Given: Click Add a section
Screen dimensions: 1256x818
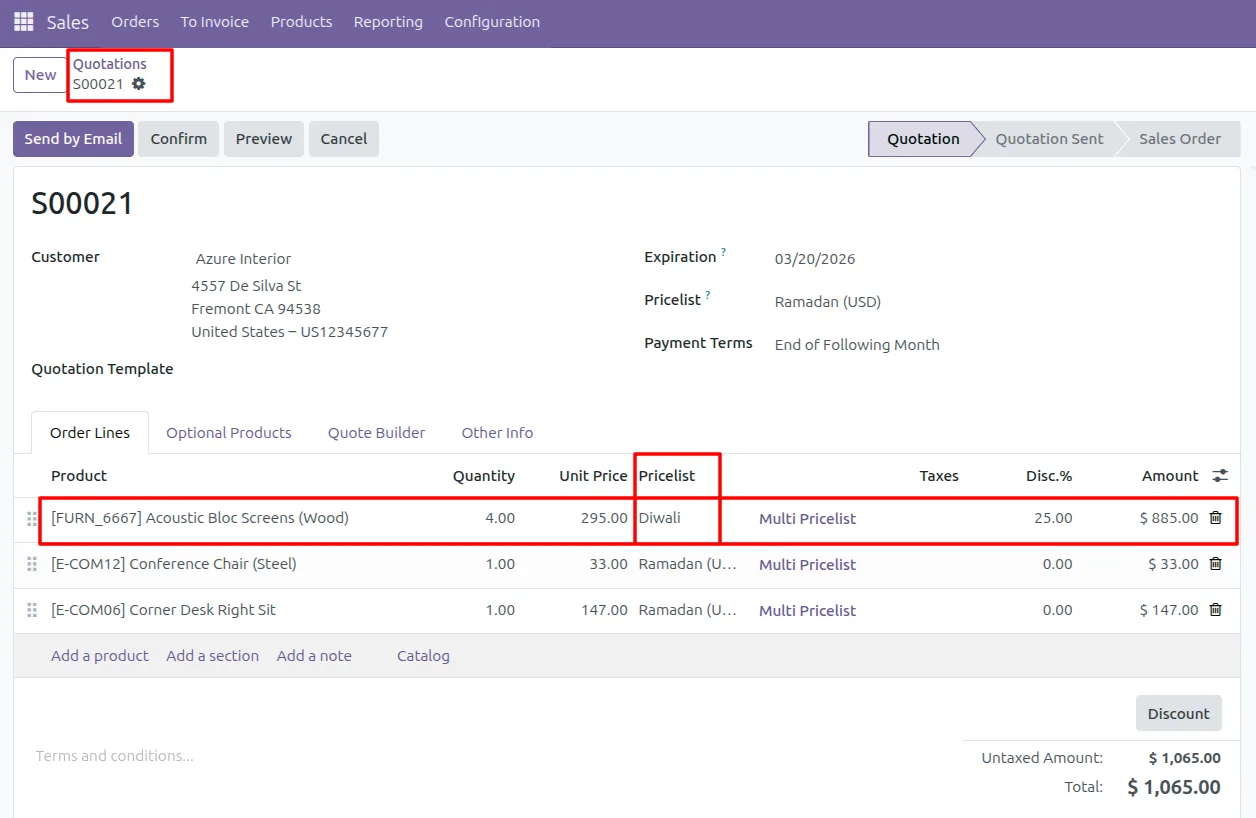Looking at the screenshot, I should click(213, 656).
